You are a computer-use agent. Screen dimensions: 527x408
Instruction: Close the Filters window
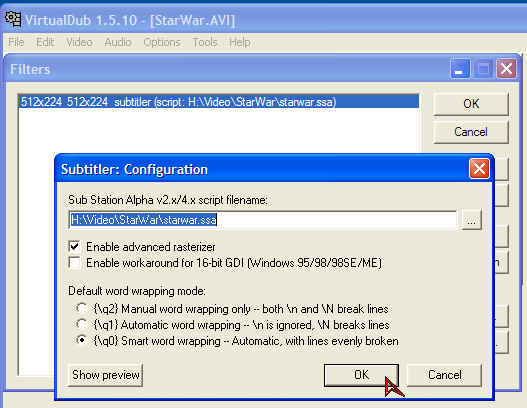pyautogui.click(x=506, y=69)
